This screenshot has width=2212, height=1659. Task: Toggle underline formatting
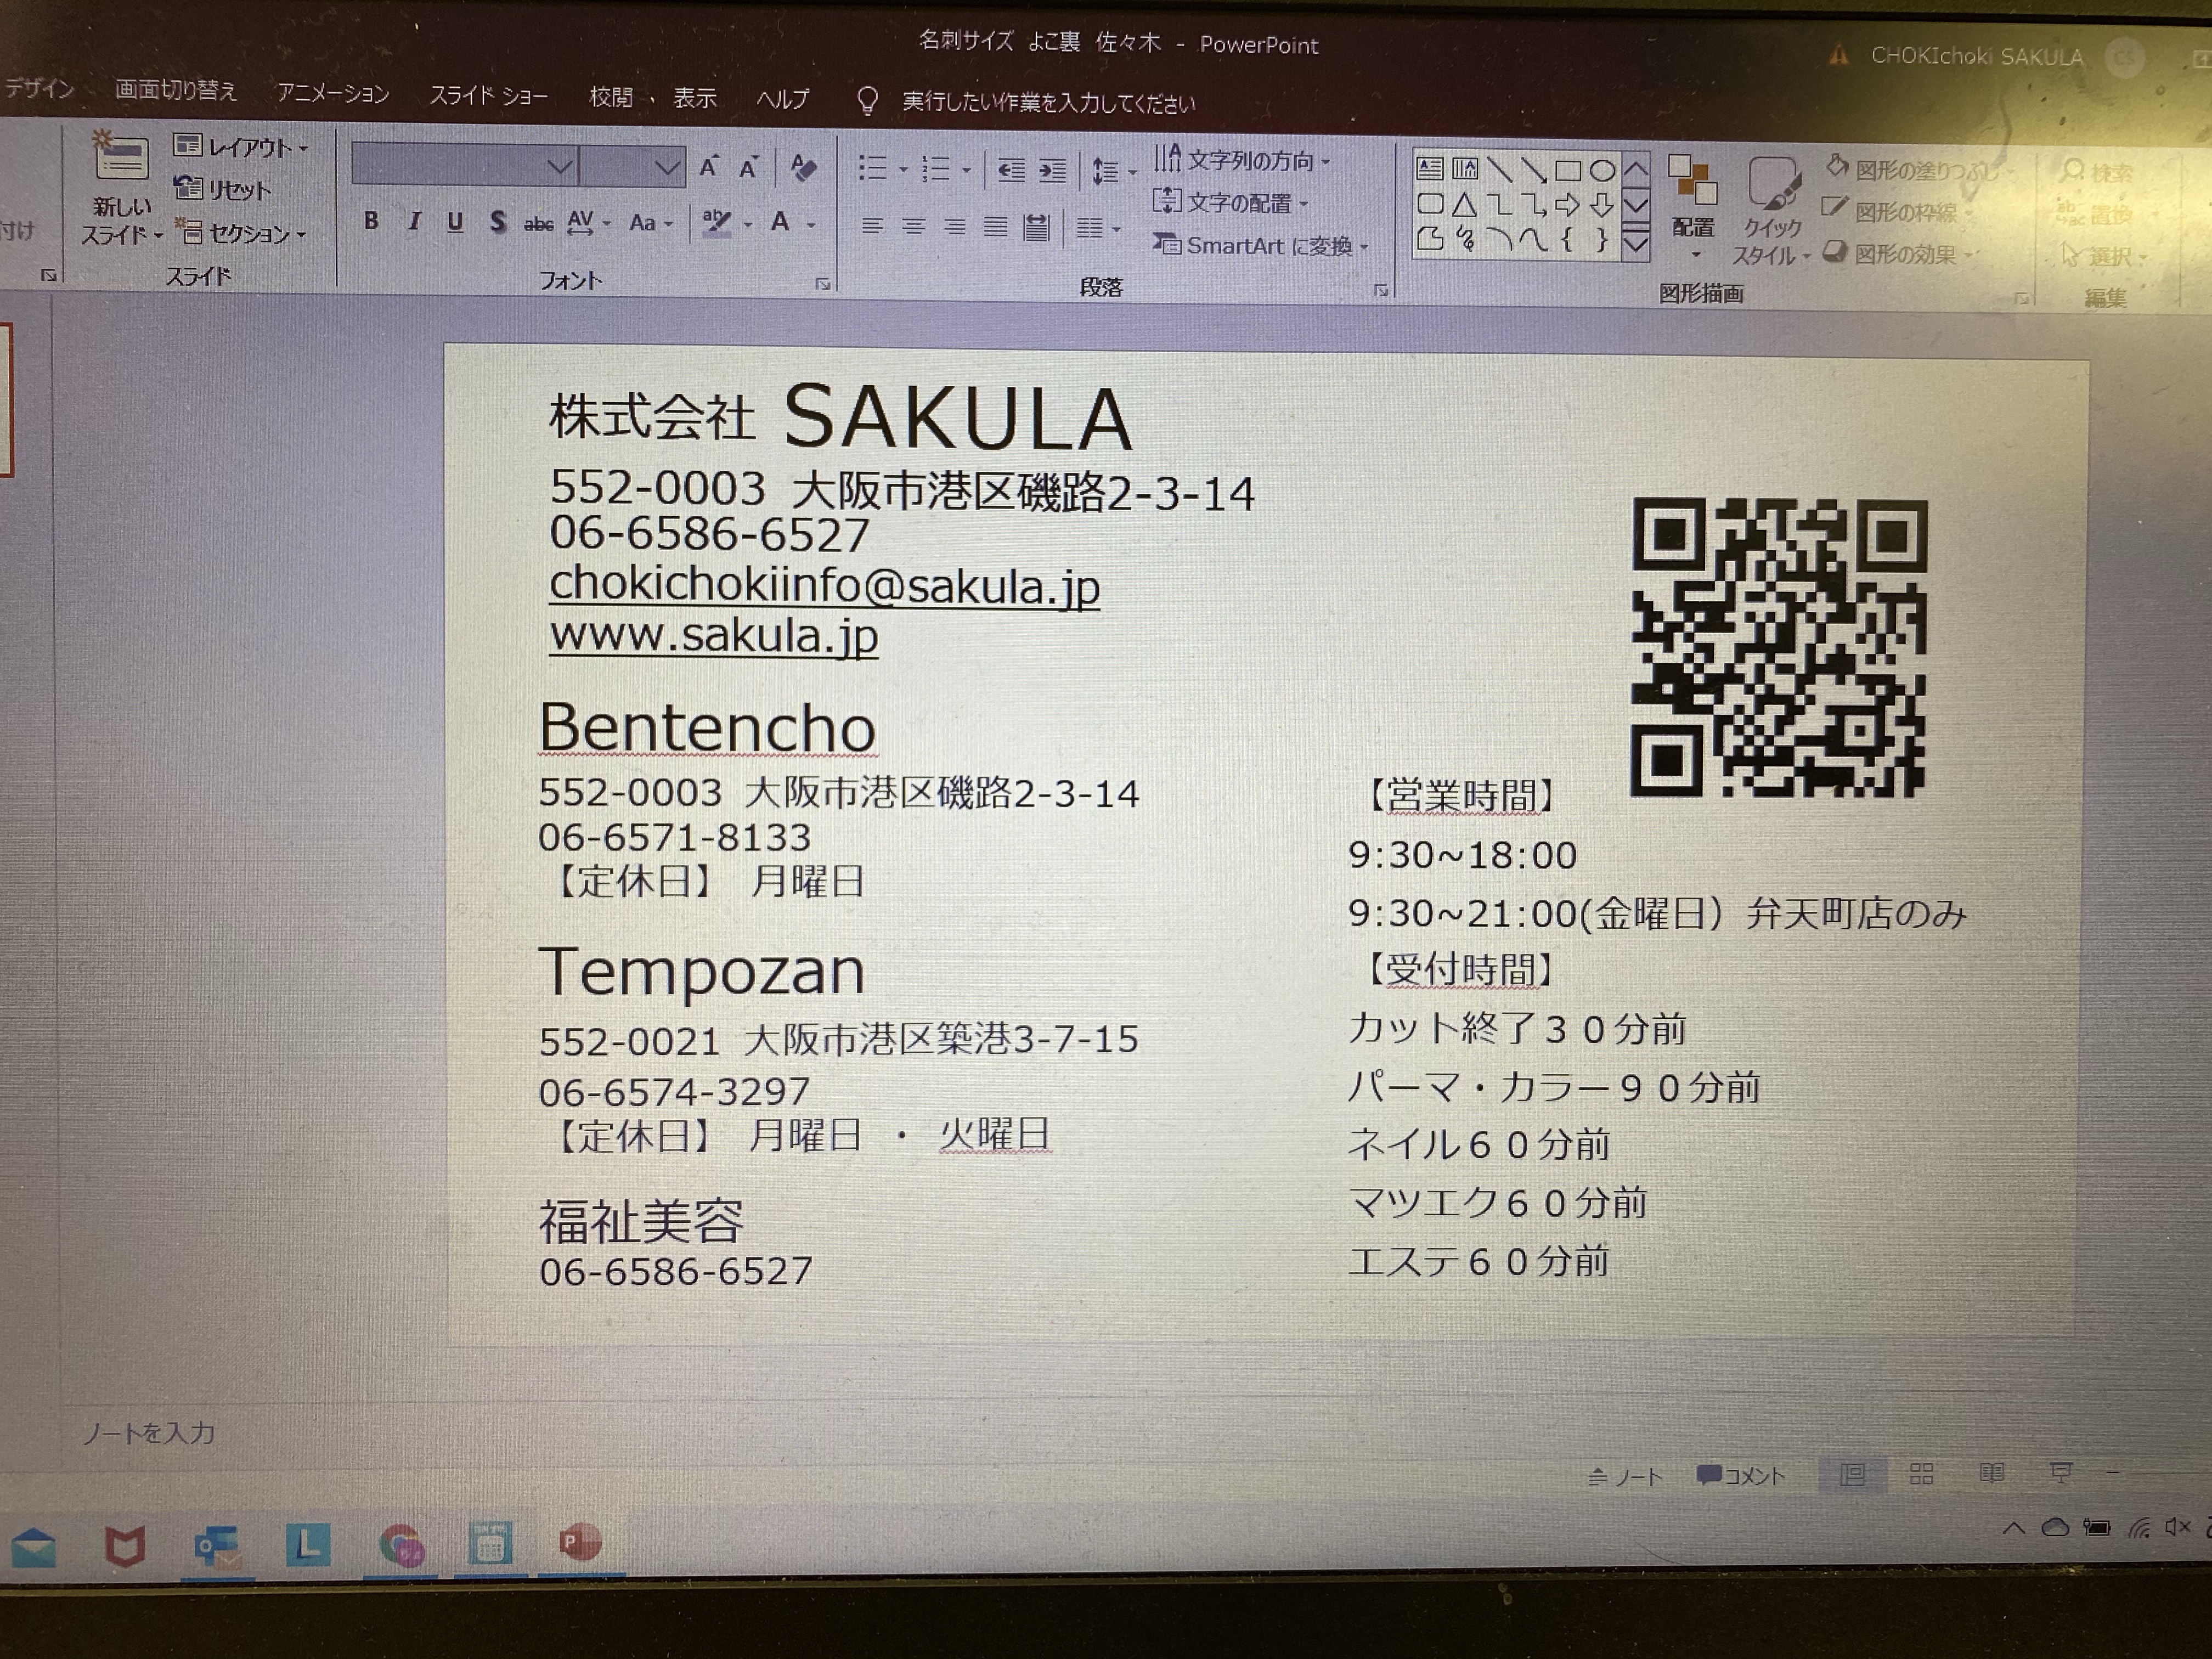point(455,222)
